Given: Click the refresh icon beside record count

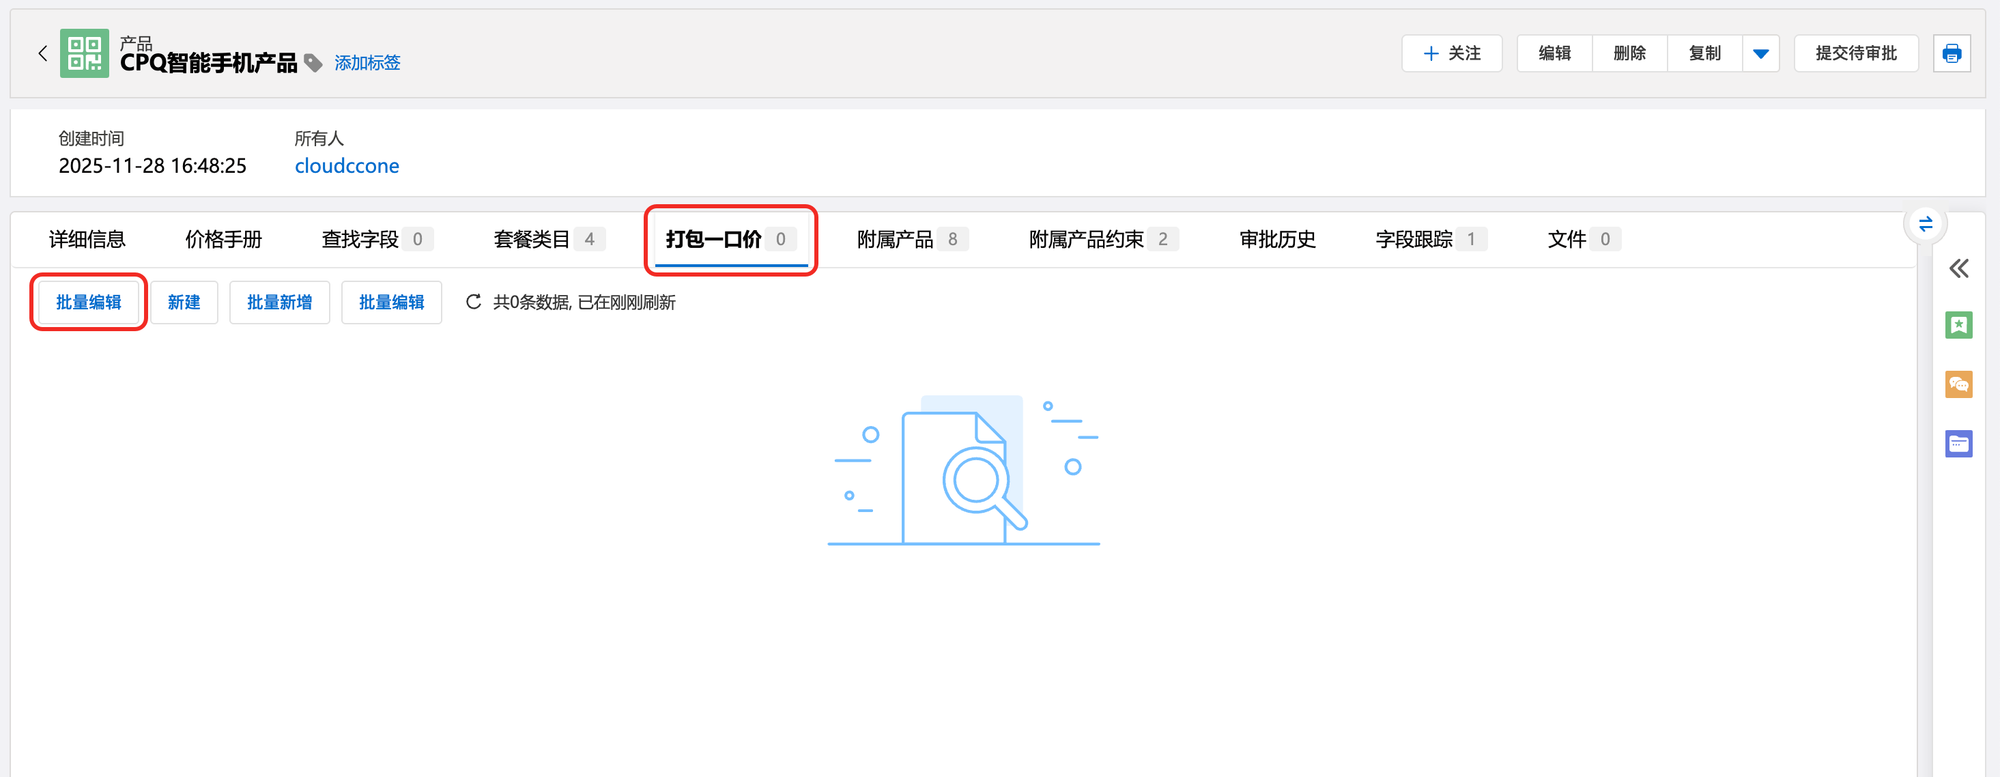Looking at the screenshot, I should coord(474,302).
